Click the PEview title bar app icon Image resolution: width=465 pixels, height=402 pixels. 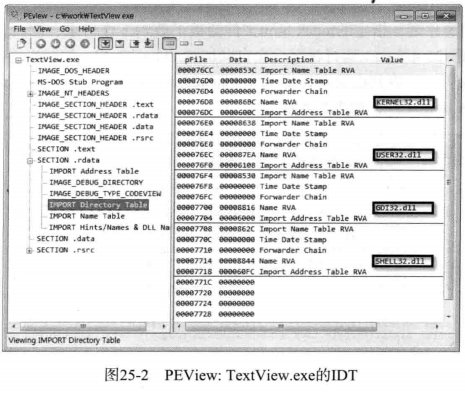tap(15, 15)
